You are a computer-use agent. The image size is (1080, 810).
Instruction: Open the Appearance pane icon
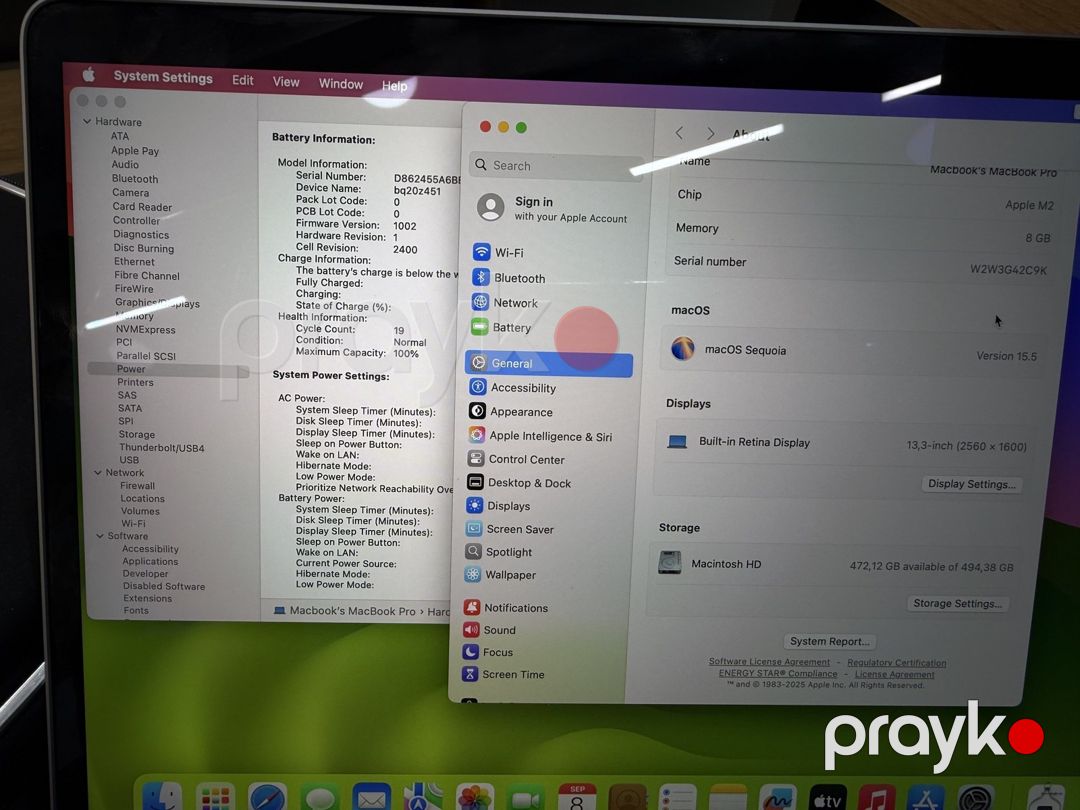[x=477, y=411]
